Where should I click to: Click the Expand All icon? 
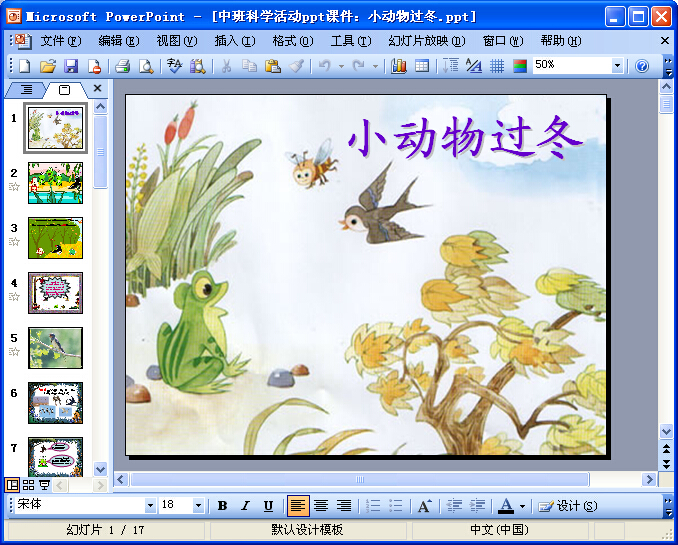point(451,66)
